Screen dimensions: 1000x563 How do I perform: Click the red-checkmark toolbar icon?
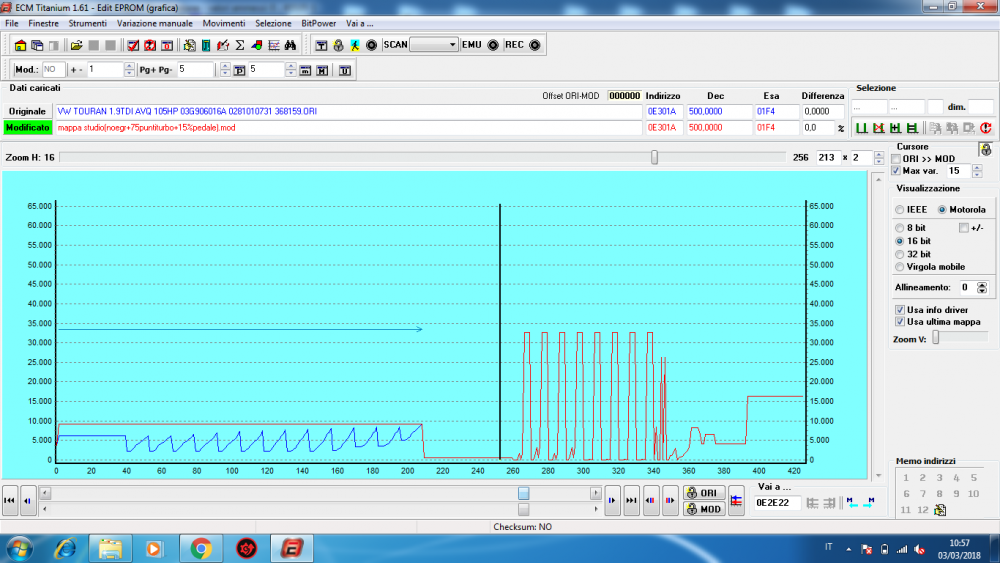(x=132, y=45)
